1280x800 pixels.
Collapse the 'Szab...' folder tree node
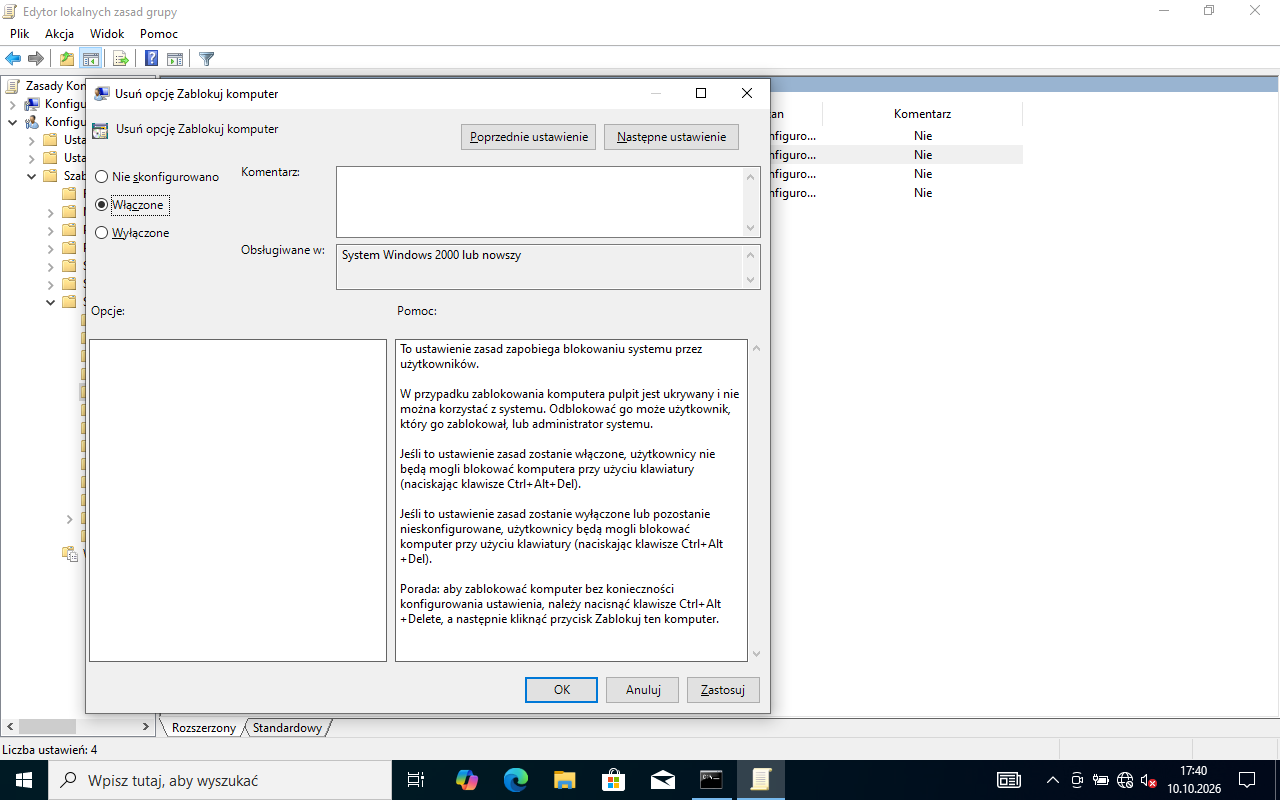tap(32, 177)
